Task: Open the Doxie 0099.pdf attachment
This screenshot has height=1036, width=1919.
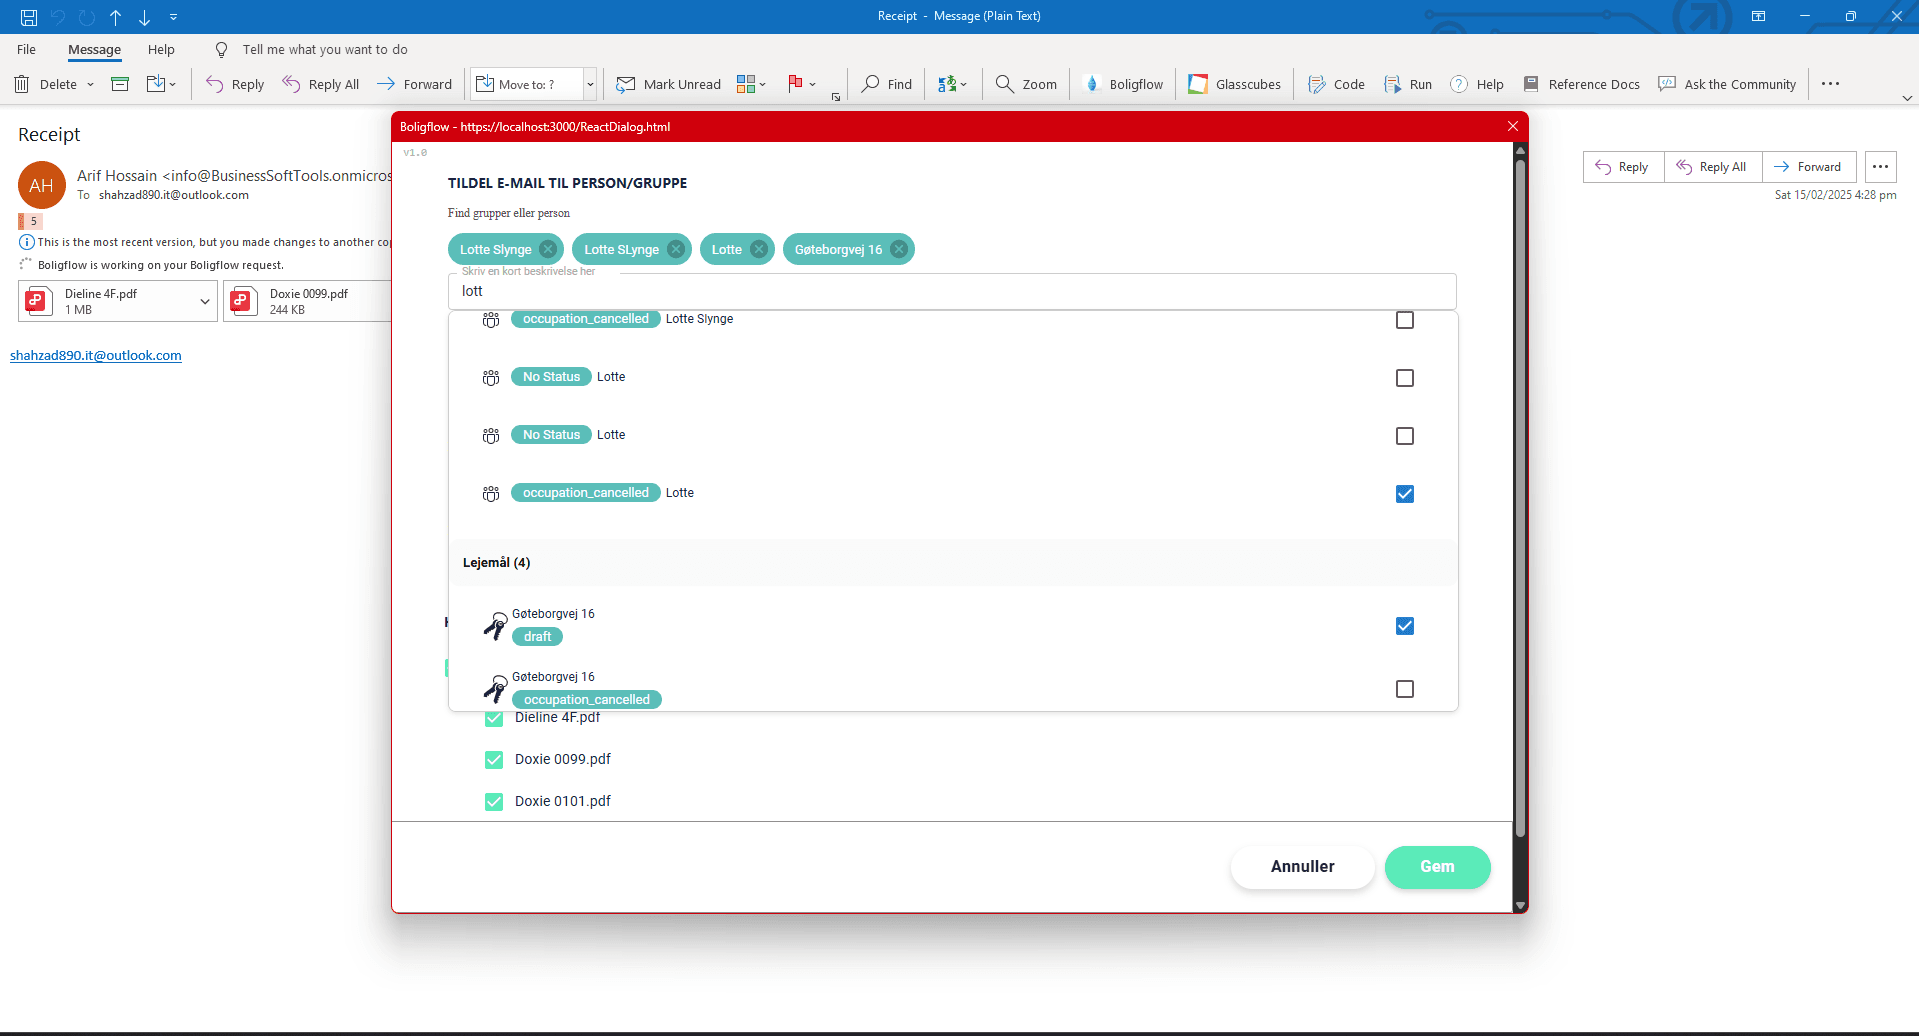Action: pos(310,301)
